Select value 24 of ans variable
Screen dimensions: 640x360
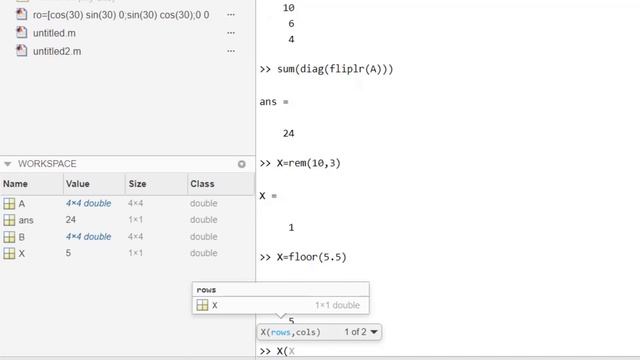71,220
